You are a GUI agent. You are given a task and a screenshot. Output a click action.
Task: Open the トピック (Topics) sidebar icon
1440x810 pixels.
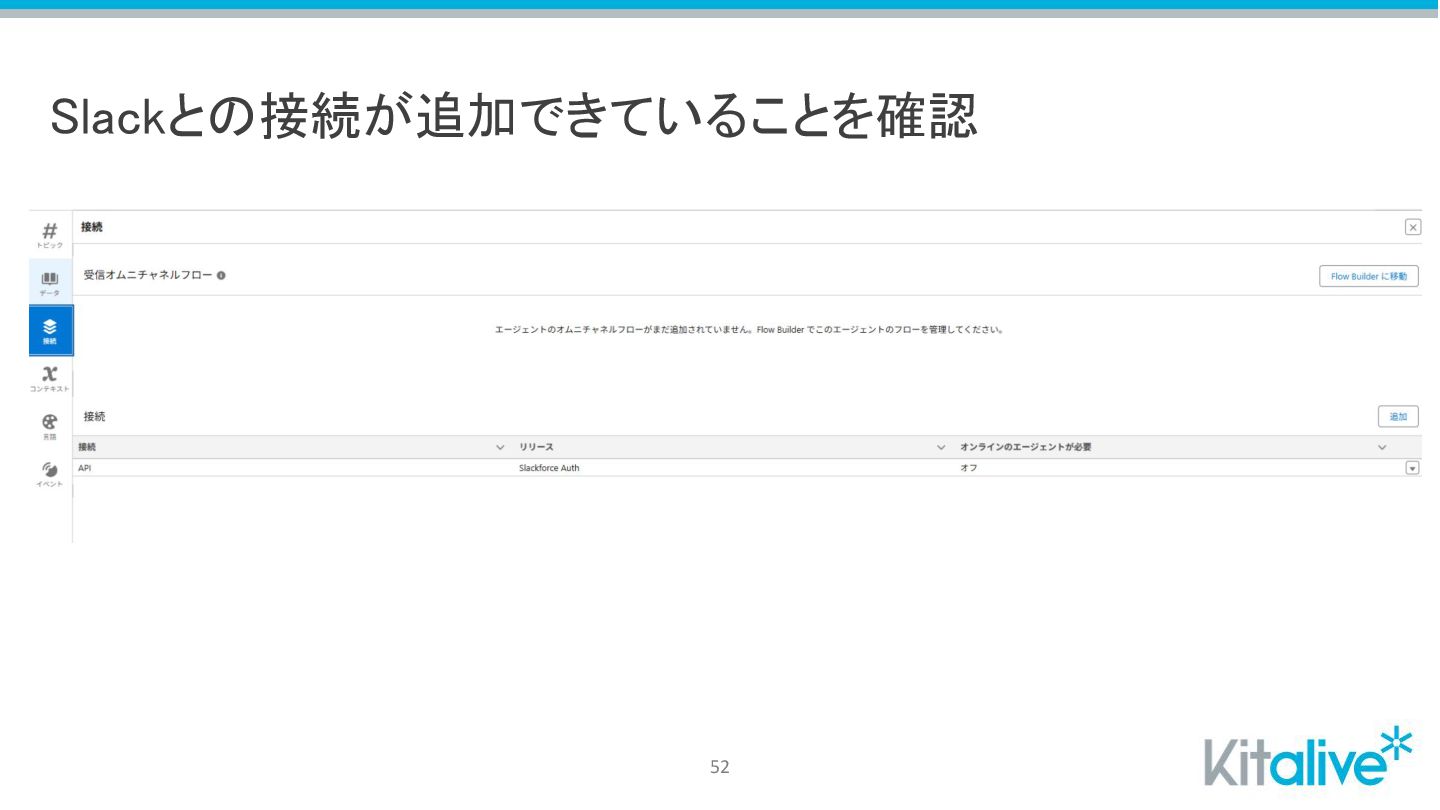pyautogui.click(x=50, y=235)
